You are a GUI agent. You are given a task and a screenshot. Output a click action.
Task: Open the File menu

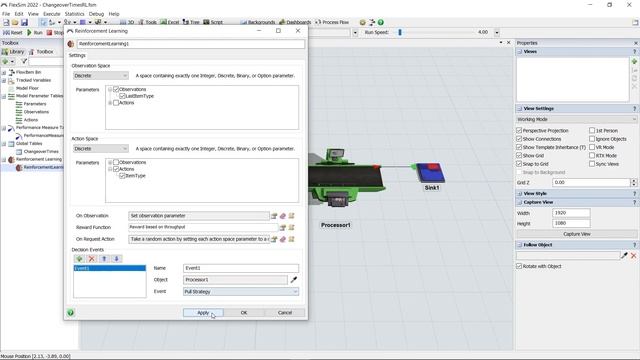point(6,14)
